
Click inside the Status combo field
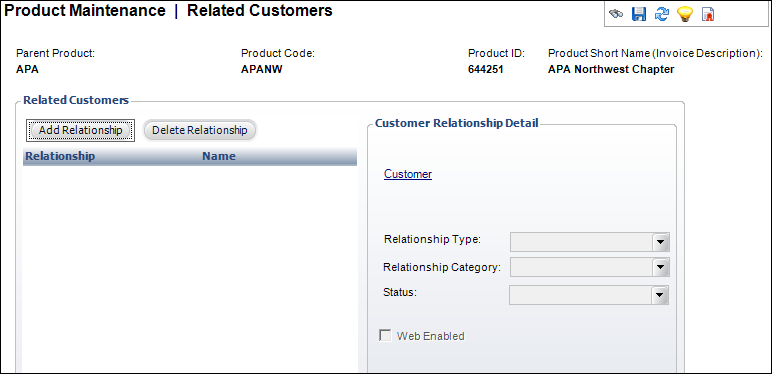[x=580, y=295]
